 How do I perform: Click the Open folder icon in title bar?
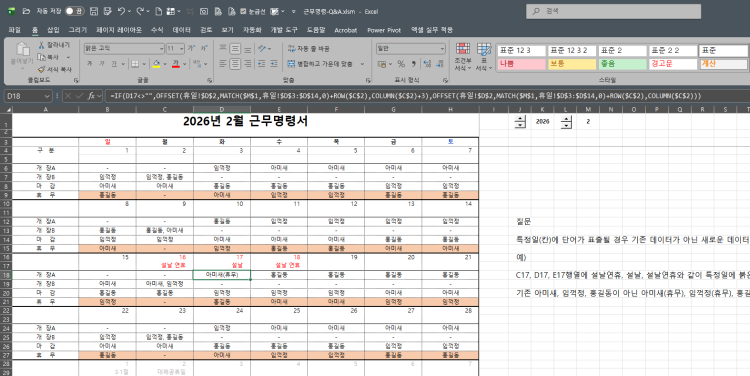point(26,11)
